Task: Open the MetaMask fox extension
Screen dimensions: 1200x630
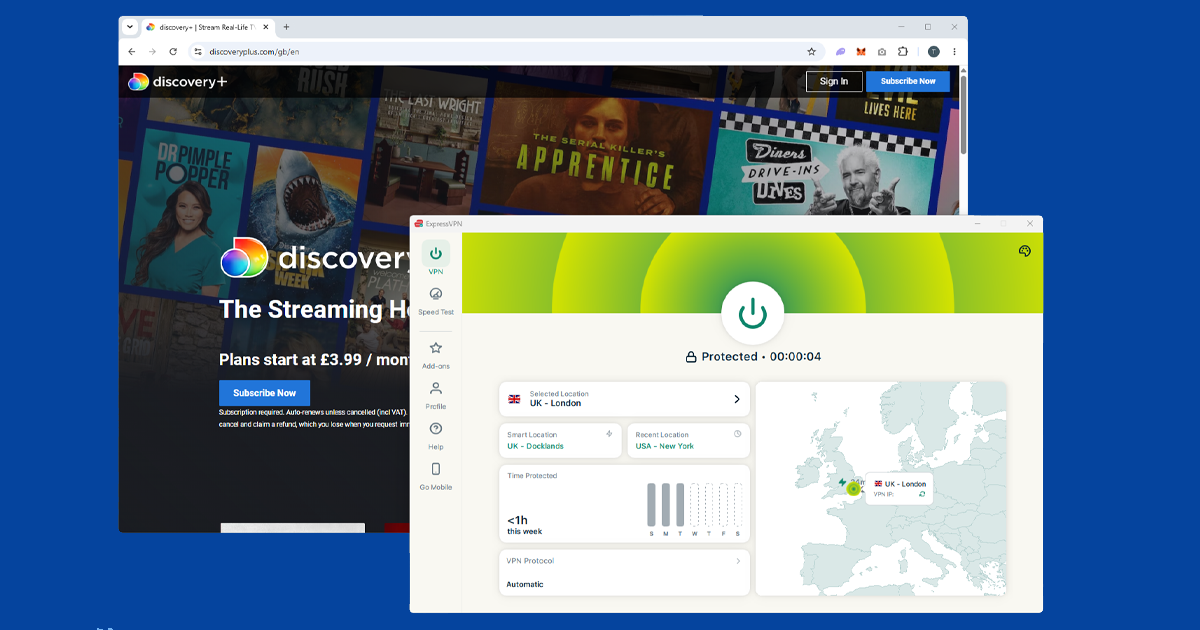Action: [862, 52]
